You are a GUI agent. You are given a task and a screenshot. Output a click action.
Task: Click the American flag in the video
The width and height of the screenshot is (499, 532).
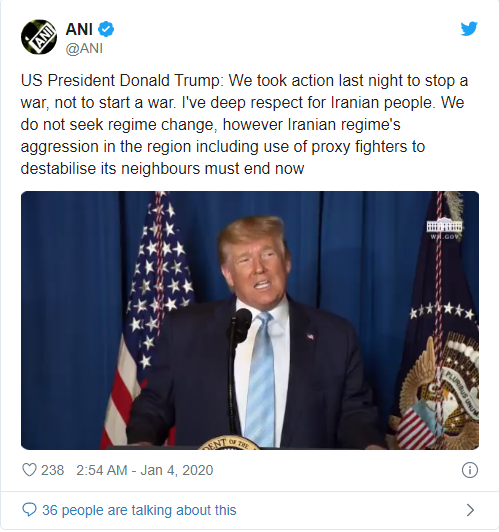click(148, 321)
